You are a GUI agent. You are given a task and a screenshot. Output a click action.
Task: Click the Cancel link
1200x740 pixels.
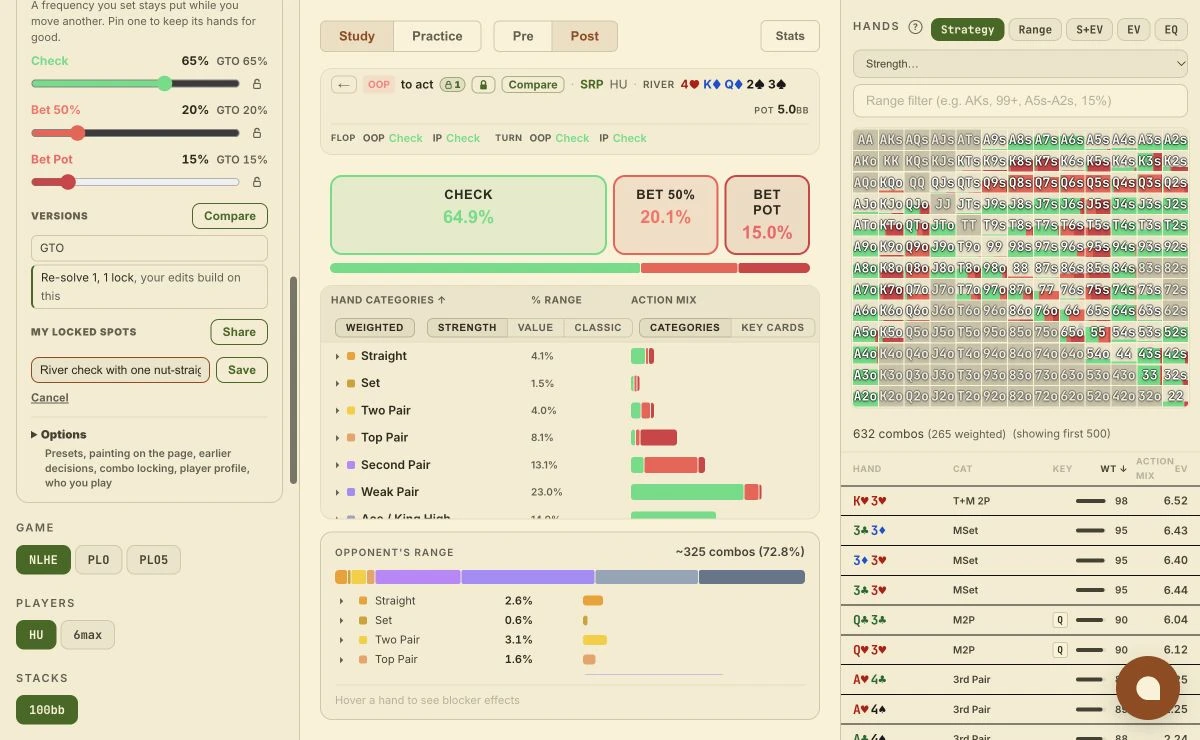[50, 398]
